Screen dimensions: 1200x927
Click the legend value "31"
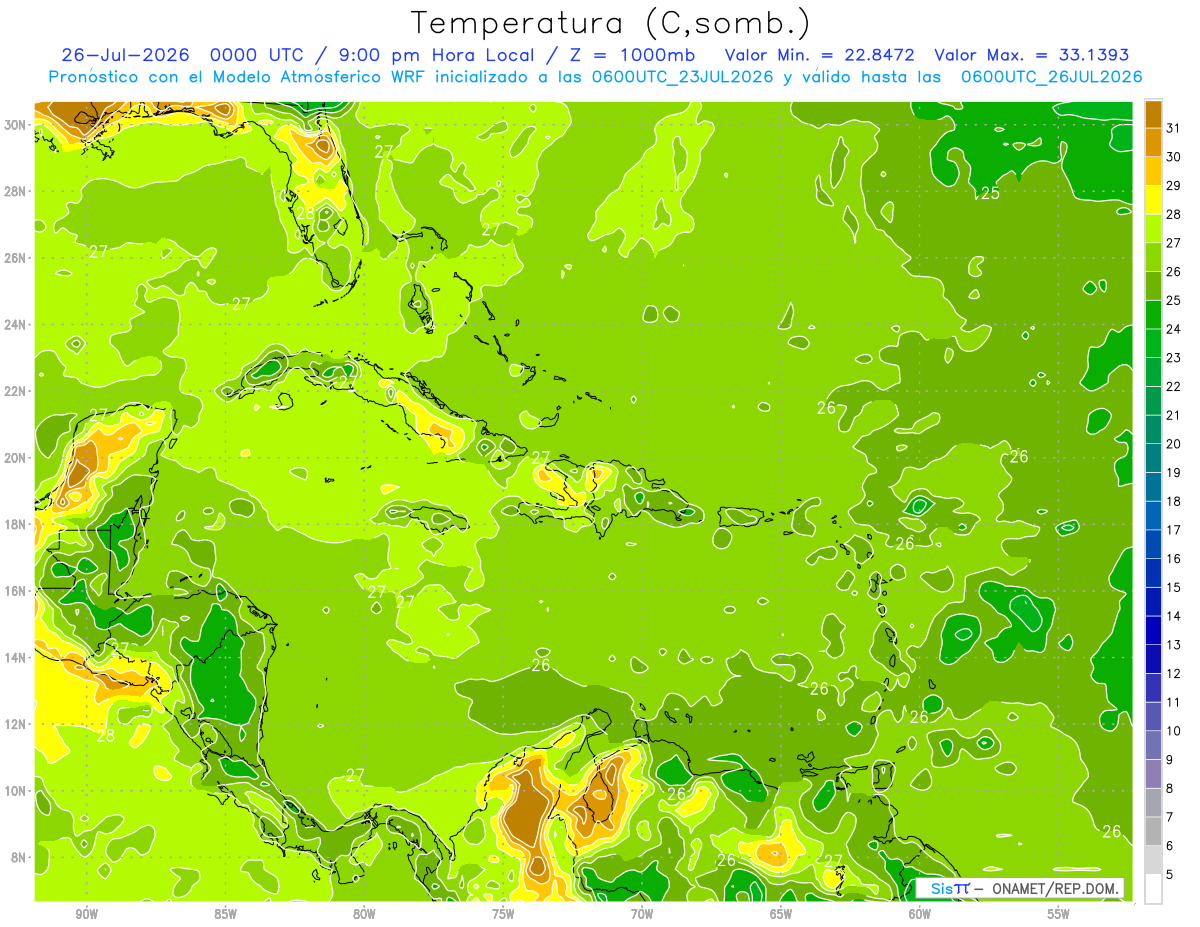click(1174, 128)
